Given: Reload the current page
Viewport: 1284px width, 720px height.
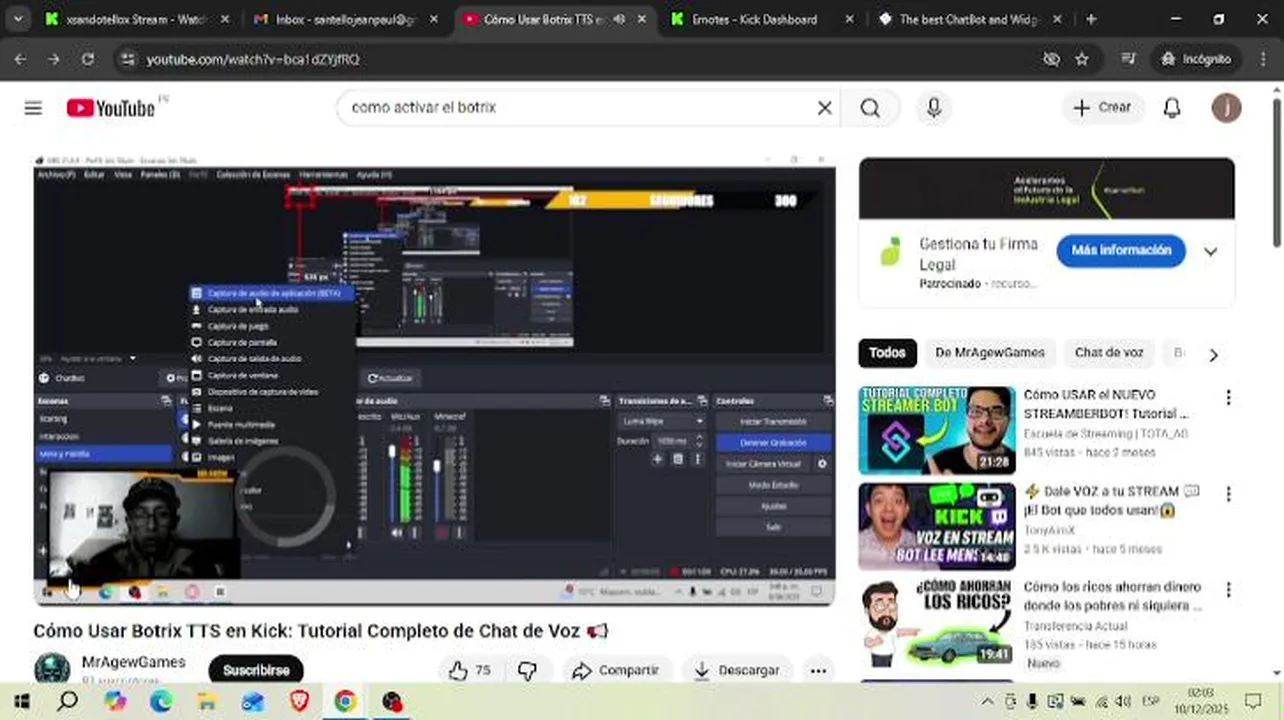Looking at the screenshot, I should pos(88,59).
